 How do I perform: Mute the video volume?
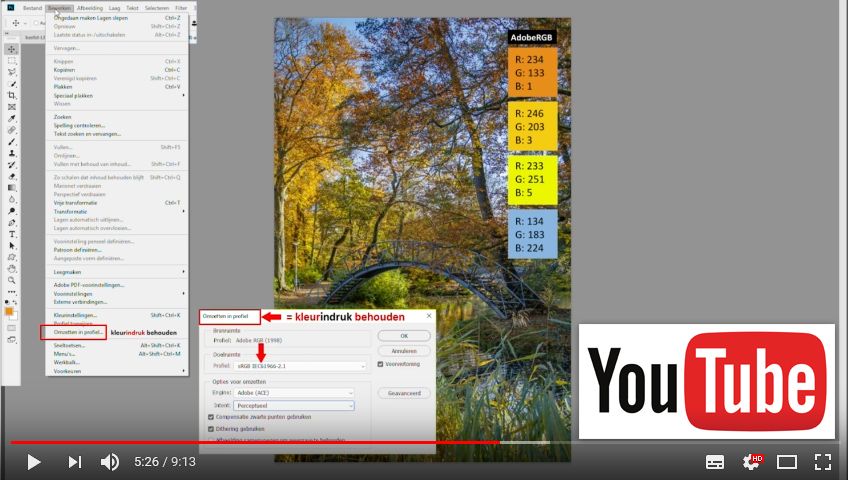pos(110,462)
